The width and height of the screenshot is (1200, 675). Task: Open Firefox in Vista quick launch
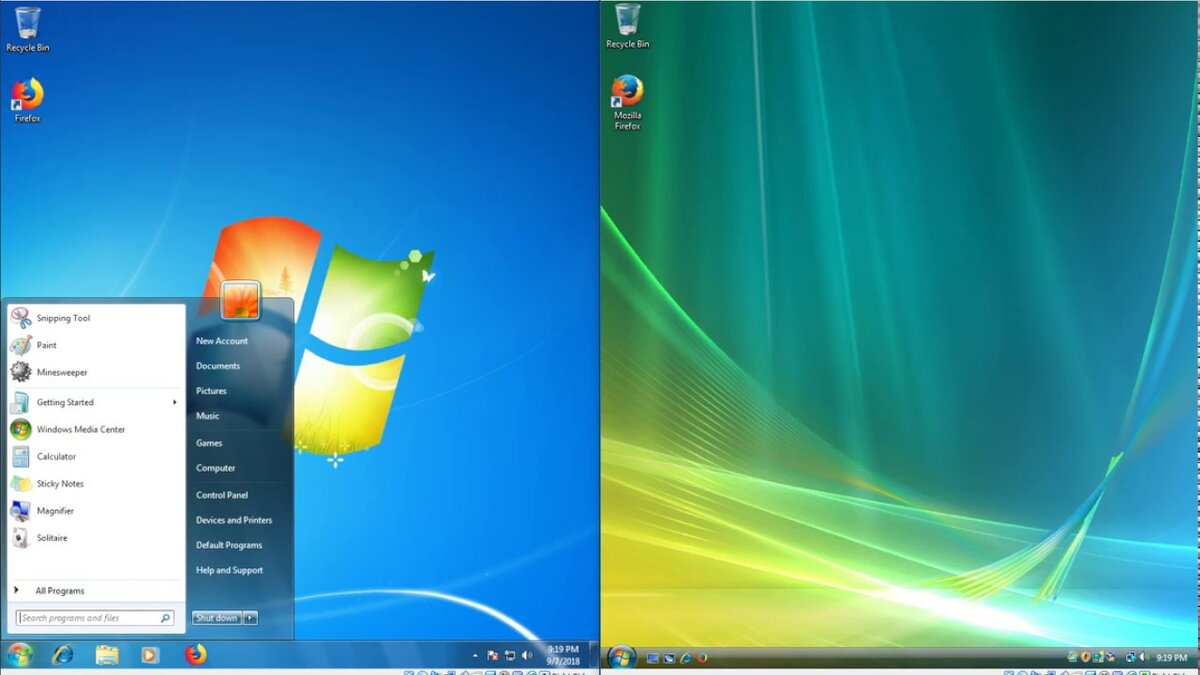[x=702, y=658]
